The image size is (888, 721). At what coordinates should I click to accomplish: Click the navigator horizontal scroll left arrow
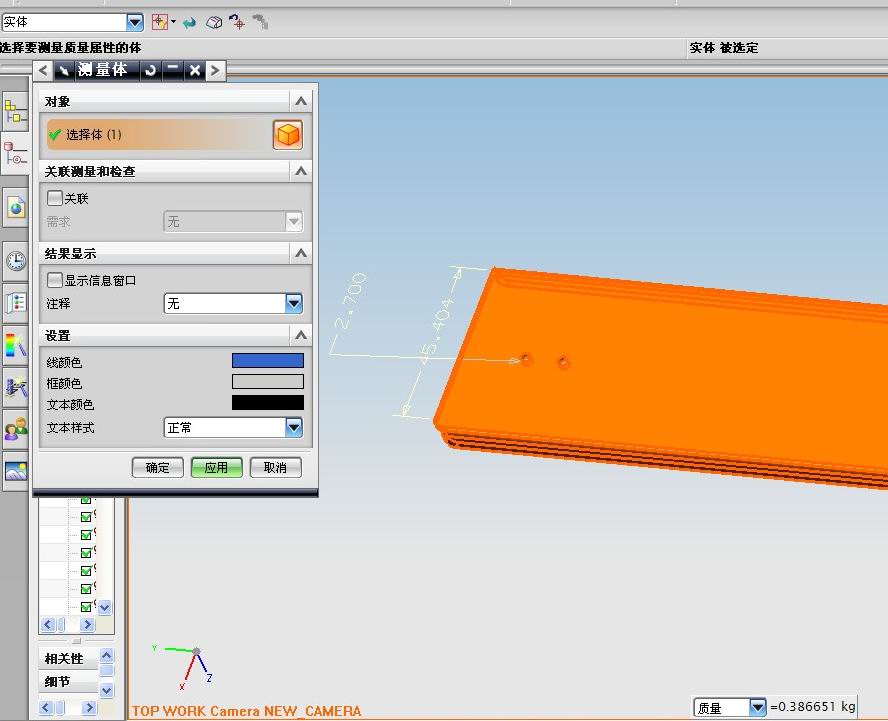tap(47, 625)
